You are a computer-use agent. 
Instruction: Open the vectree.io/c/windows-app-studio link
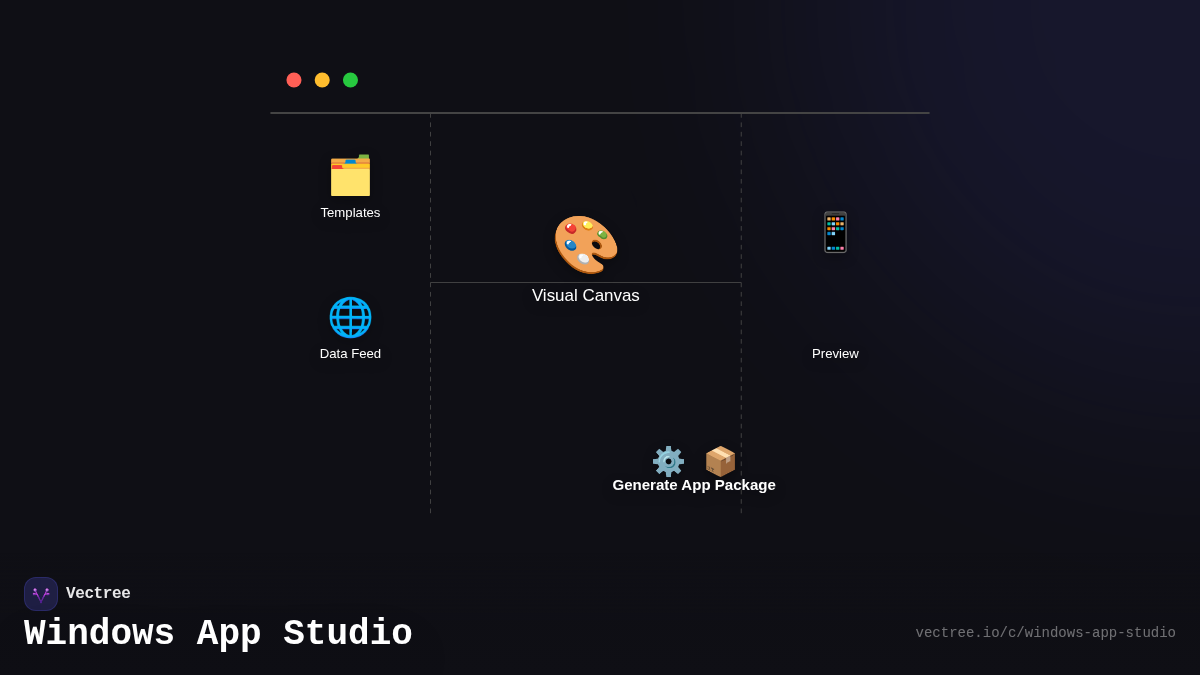click(1045, 632)
